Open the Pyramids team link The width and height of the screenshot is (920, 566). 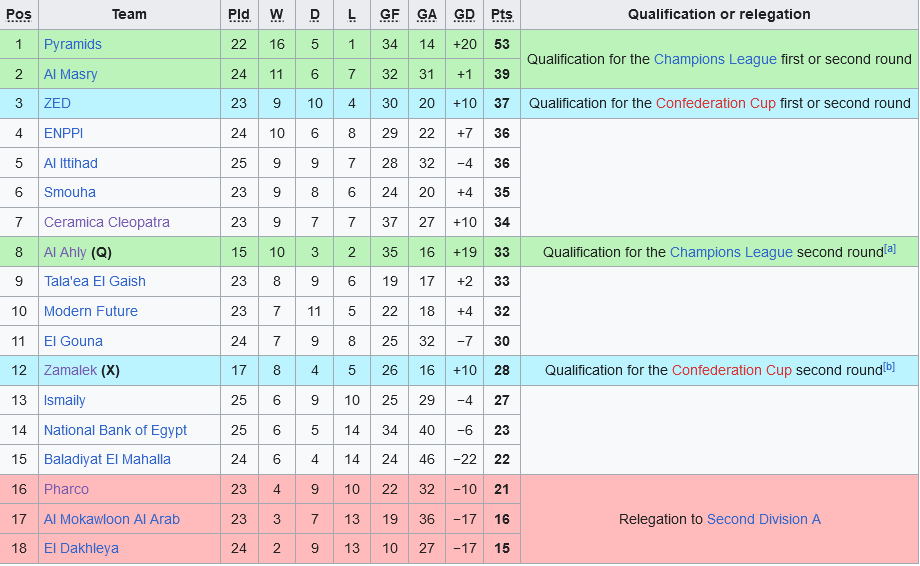pos(73,44)
